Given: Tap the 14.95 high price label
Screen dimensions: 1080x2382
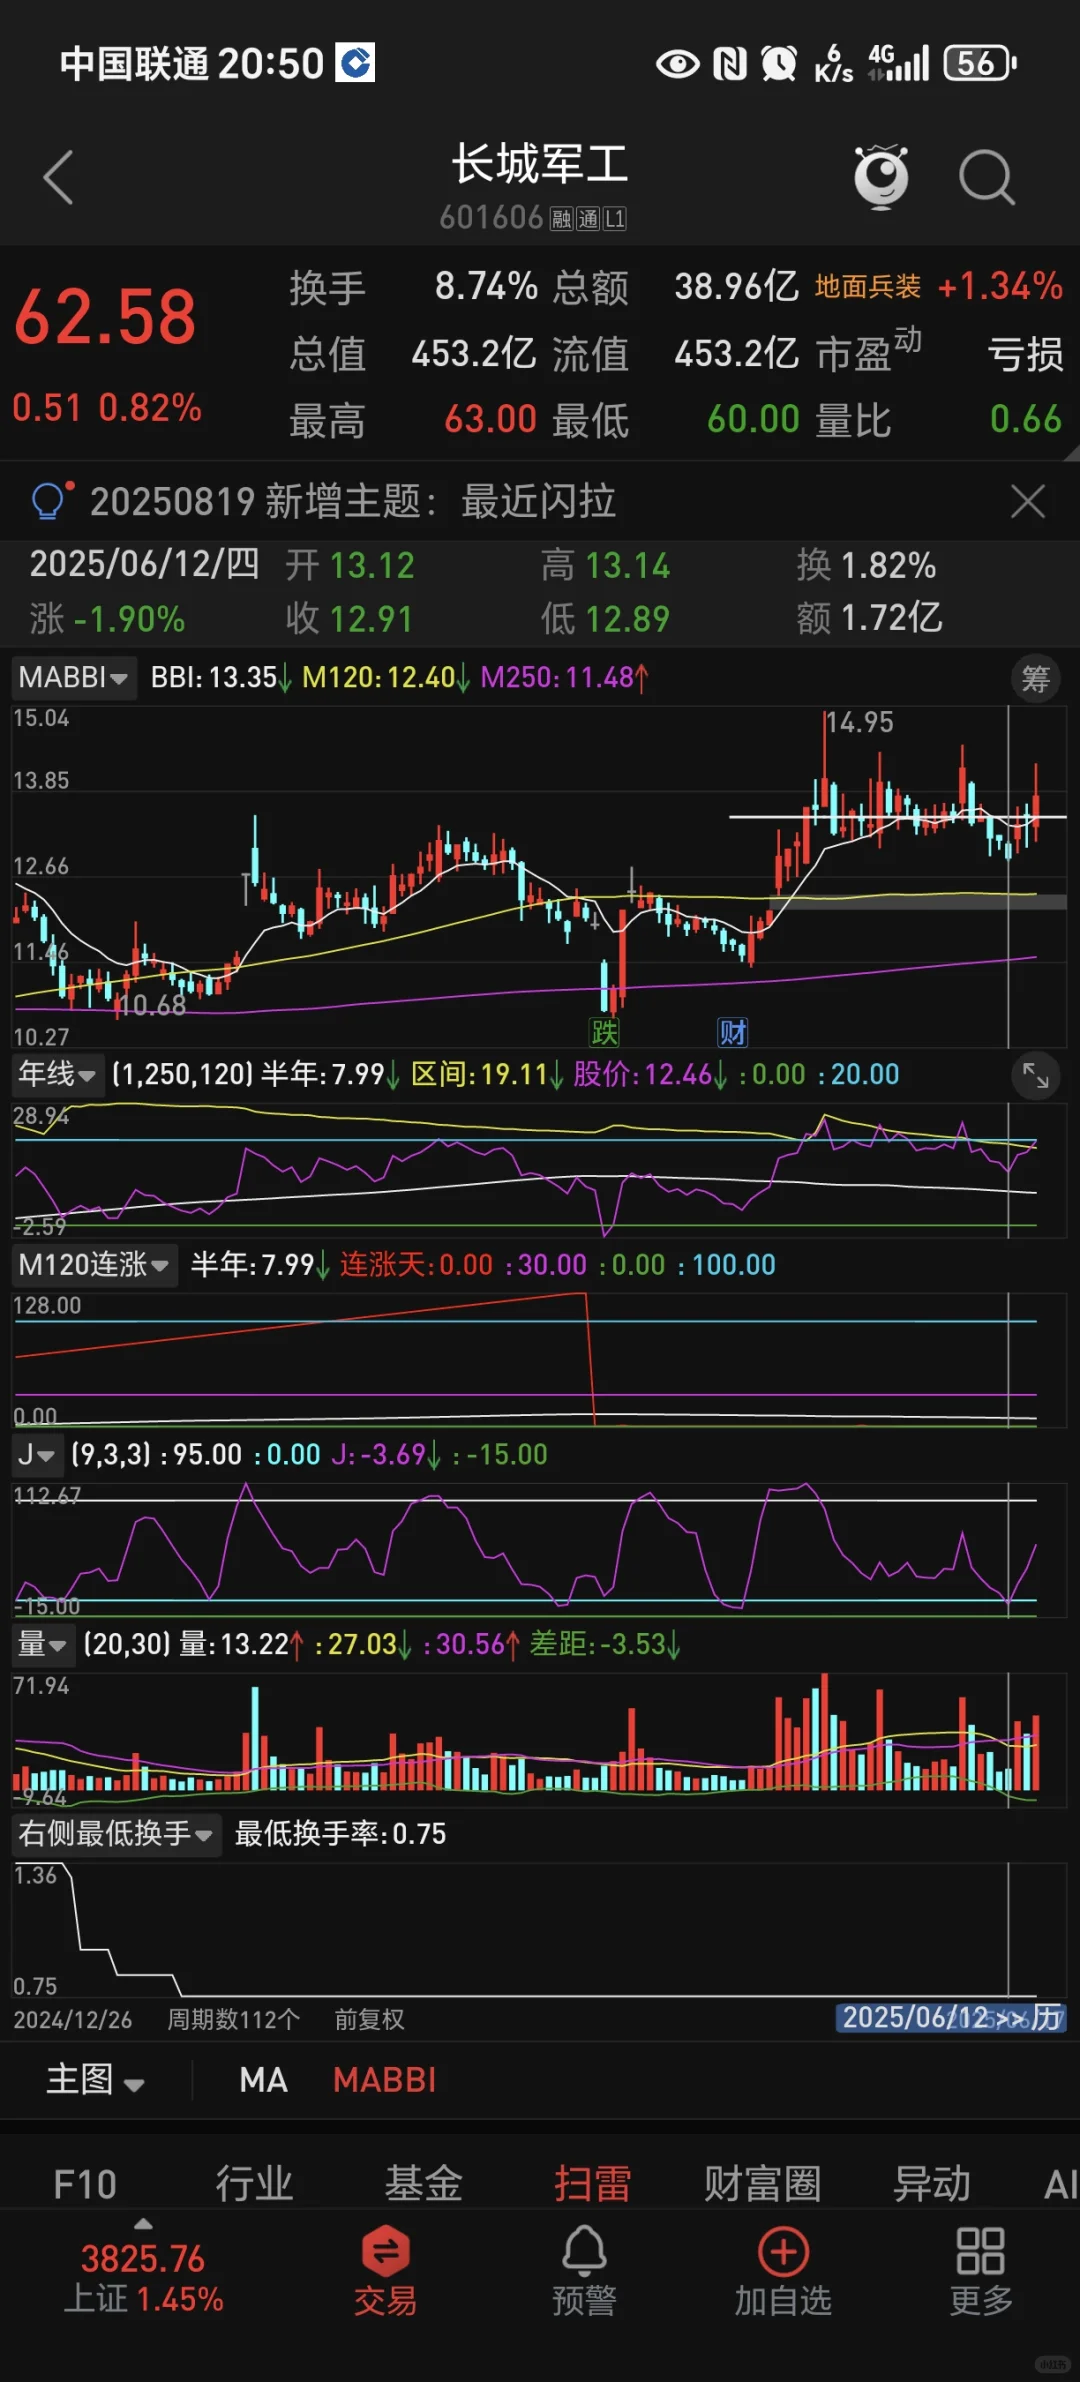Looking at the screenshot, I should click(860, 722).
